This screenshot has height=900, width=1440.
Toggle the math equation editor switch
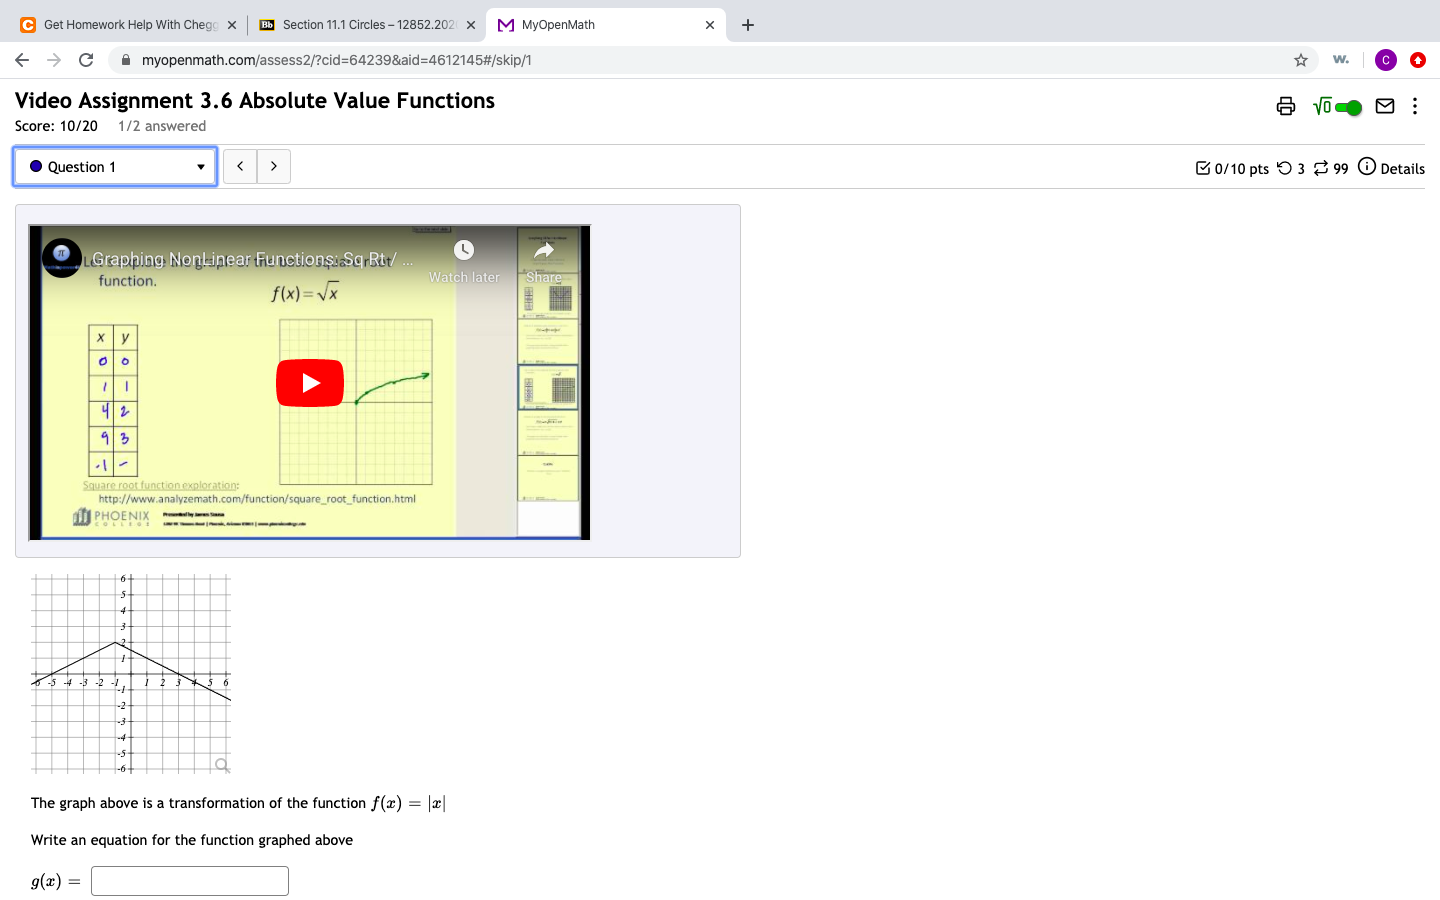pos(1348,107)
